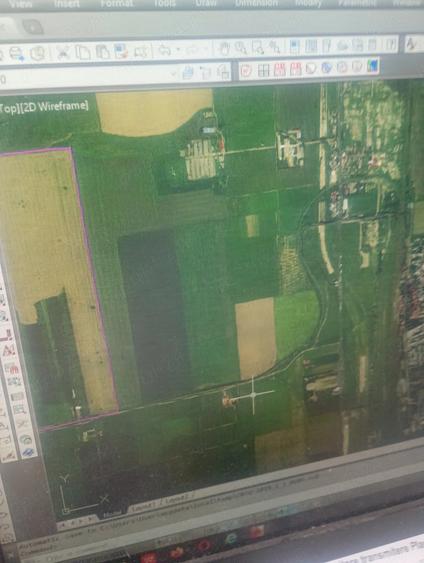Switch to the Model tab
This screenshot has height=563, width=424.
112,515
